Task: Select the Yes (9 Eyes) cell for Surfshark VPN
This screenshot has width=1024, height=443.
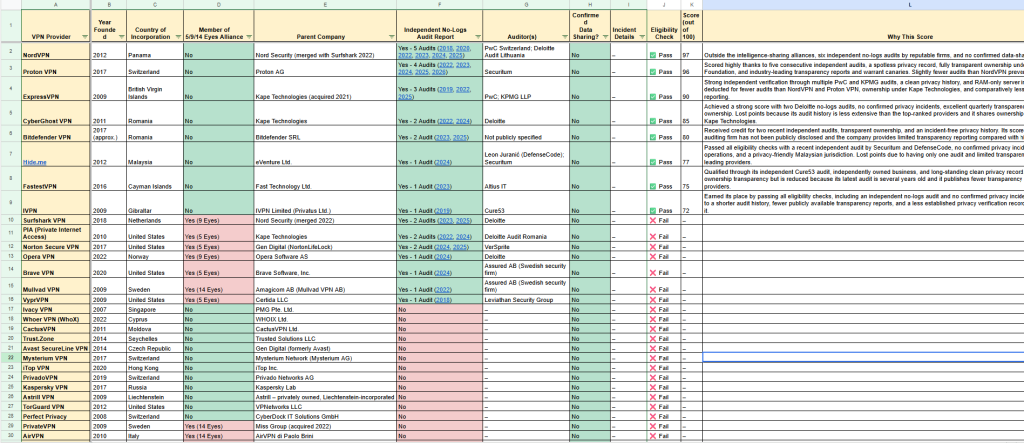Action: click(218, 221)
